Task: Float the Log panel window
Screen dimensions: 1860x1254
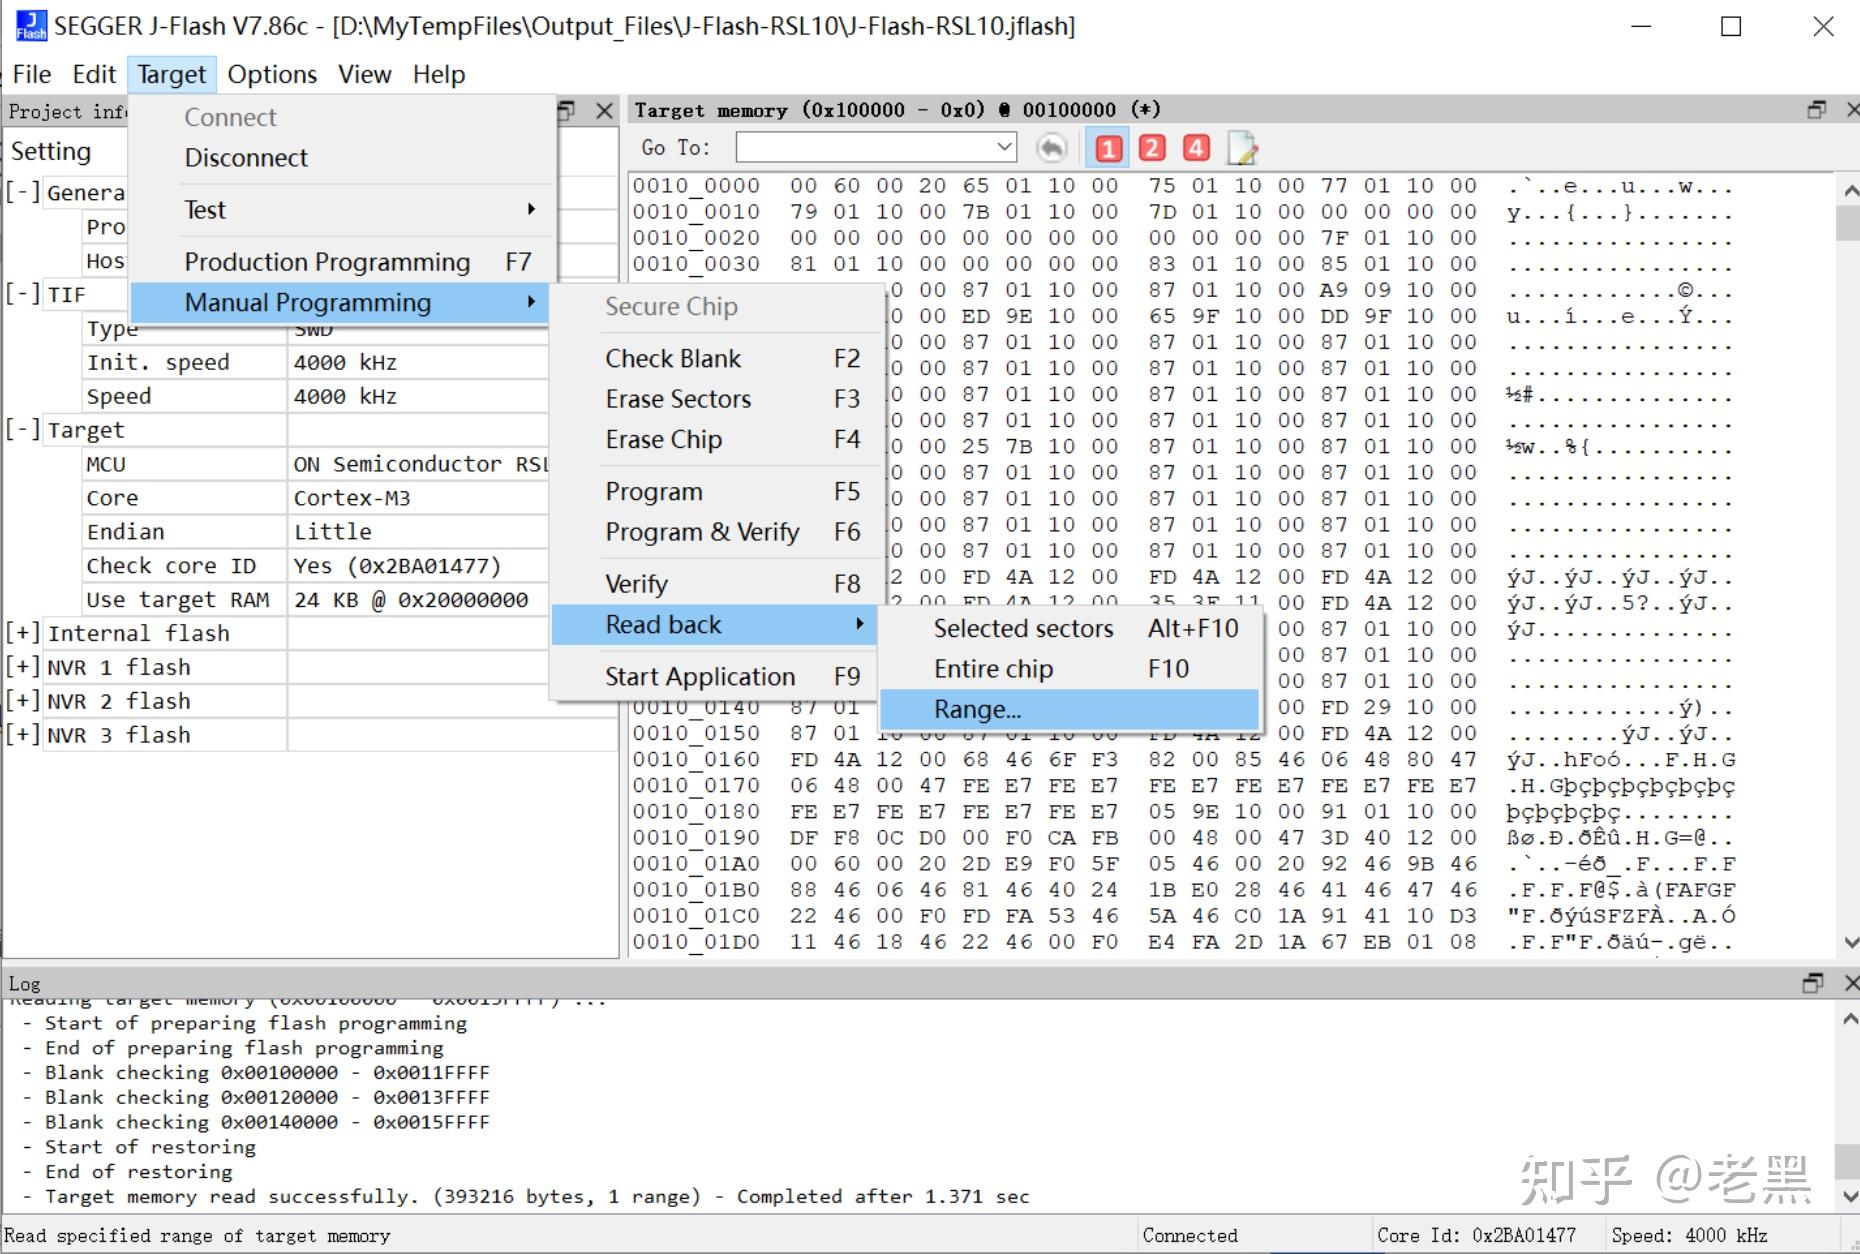Action: 1812,983
